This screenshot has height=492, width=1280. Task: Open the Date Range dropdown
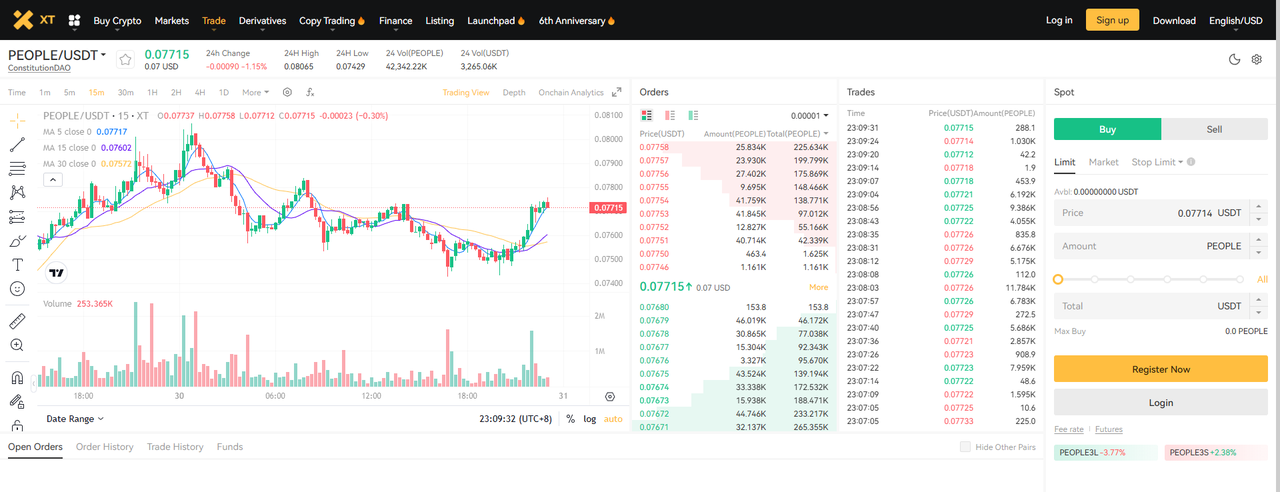coord(75,419)
